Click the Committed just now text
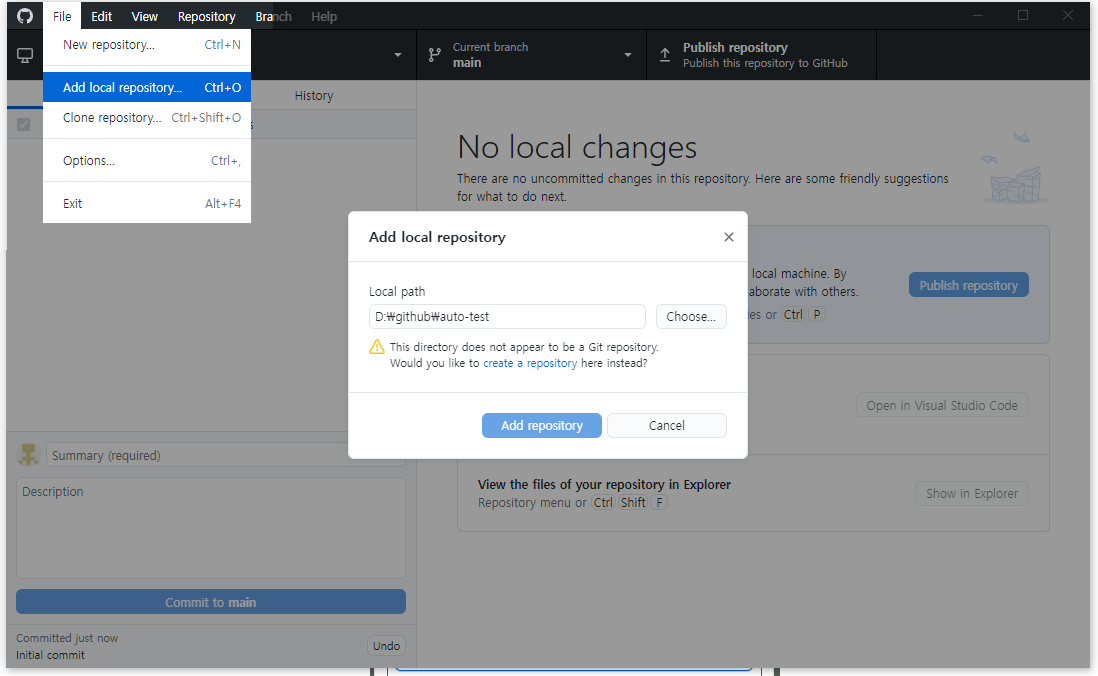Viewport: 1098px width, 676px height. tap(67, 638)
